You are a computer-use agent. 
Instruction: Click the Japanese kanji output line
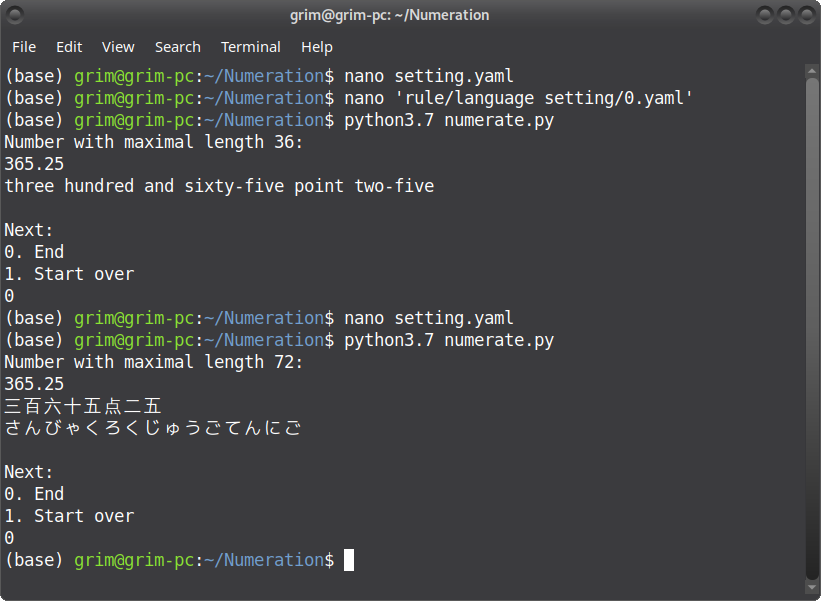click(x=83, y=407)
